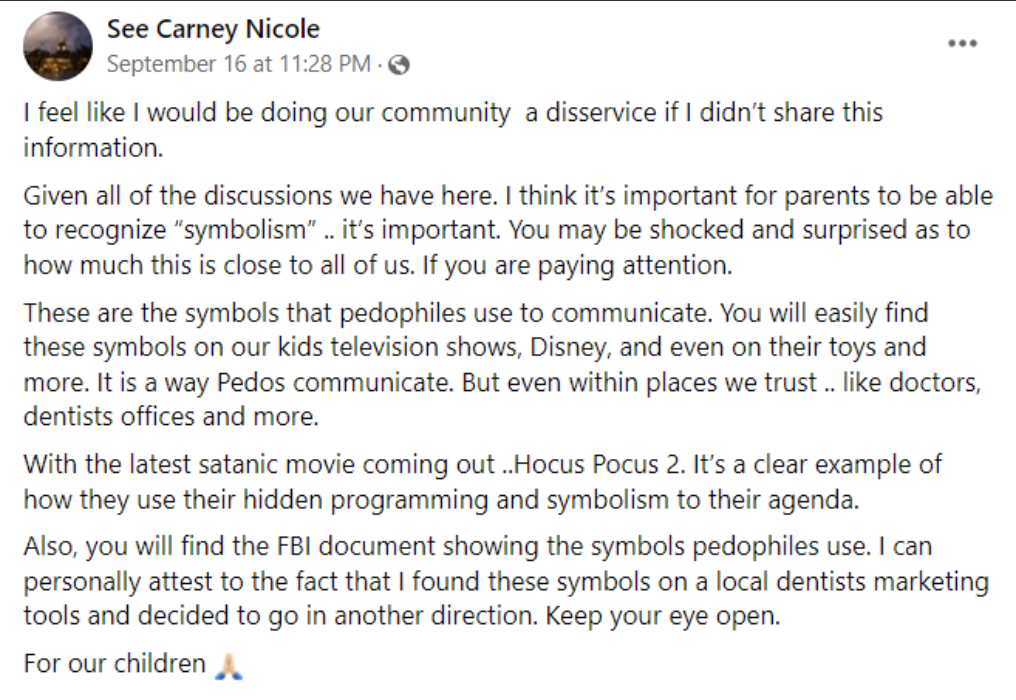Click the paragraph starting "I feel like"

pyautogui.click(x=452, y=129)
